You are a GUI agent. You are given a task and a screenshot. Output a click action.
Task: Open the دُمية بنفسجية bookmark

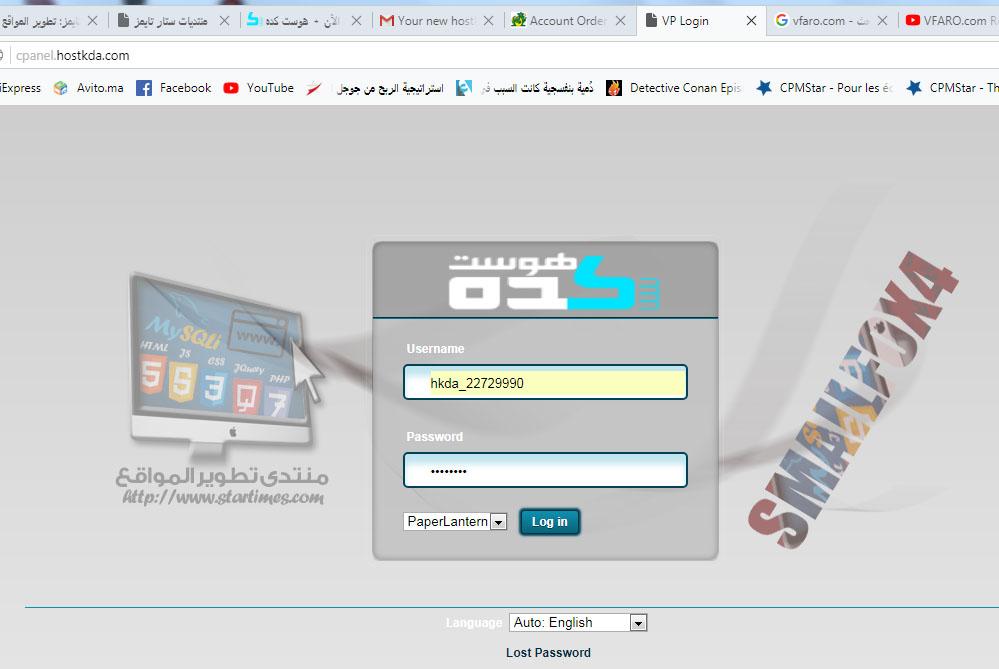click(x=525, y=88)
